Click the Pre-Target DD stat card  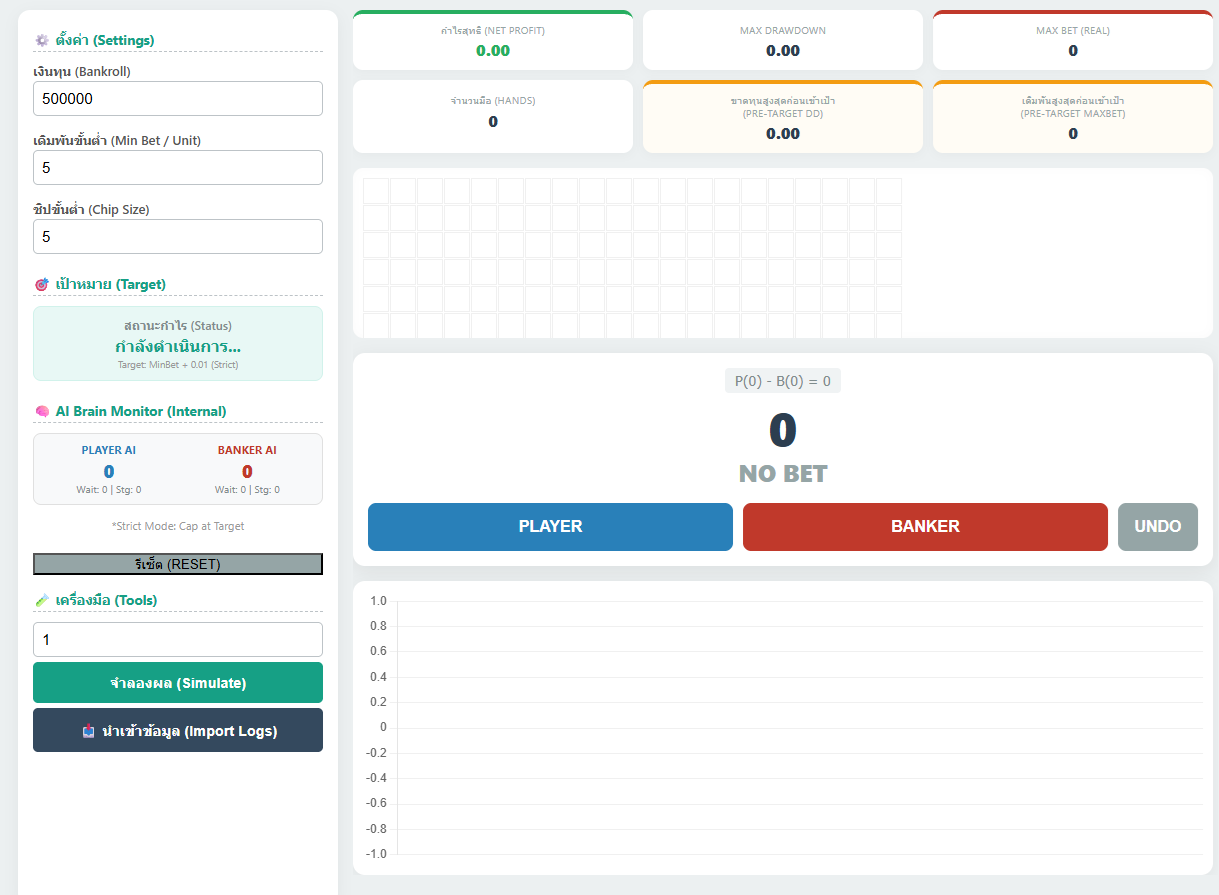(782, 117)
